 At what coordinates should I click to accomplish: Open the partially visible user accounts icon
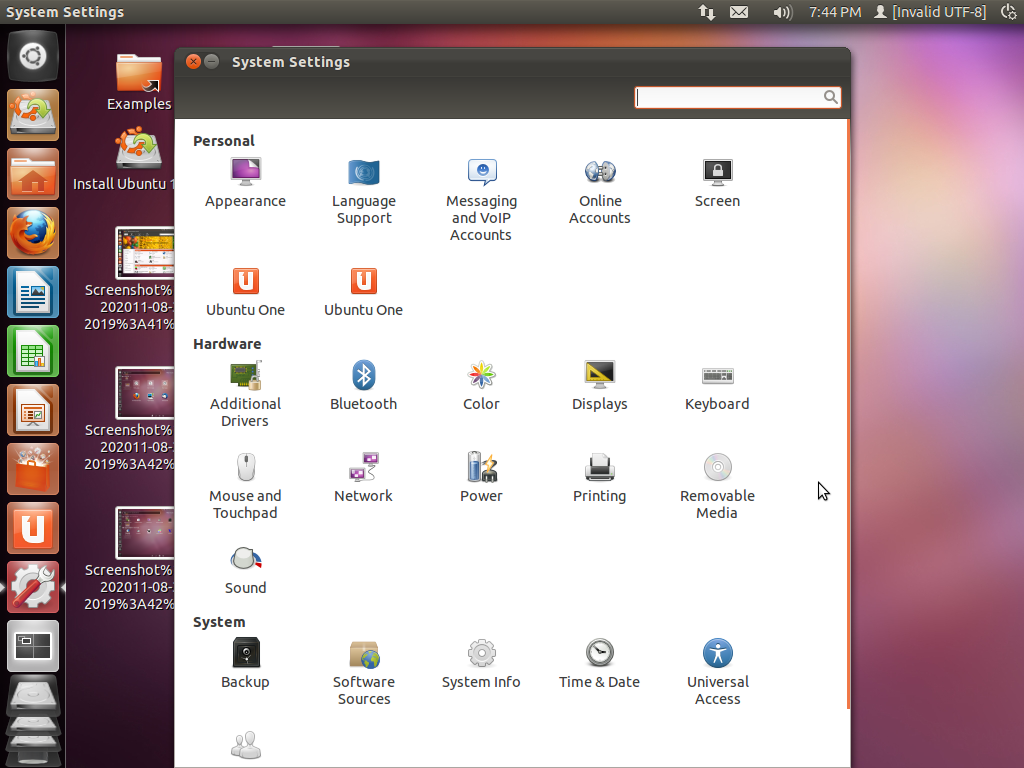246,746
